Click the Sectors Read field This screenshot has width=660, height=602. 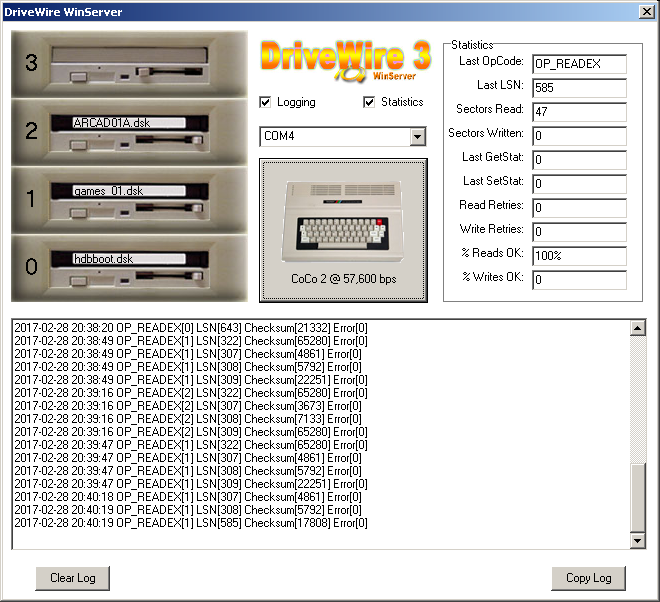coord(579,112)
